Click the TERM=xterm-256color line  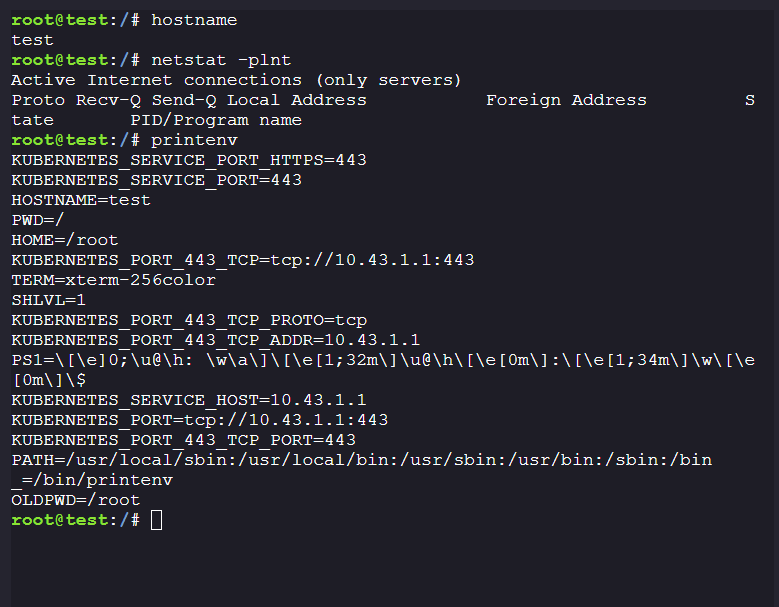[x=113, y=280]
